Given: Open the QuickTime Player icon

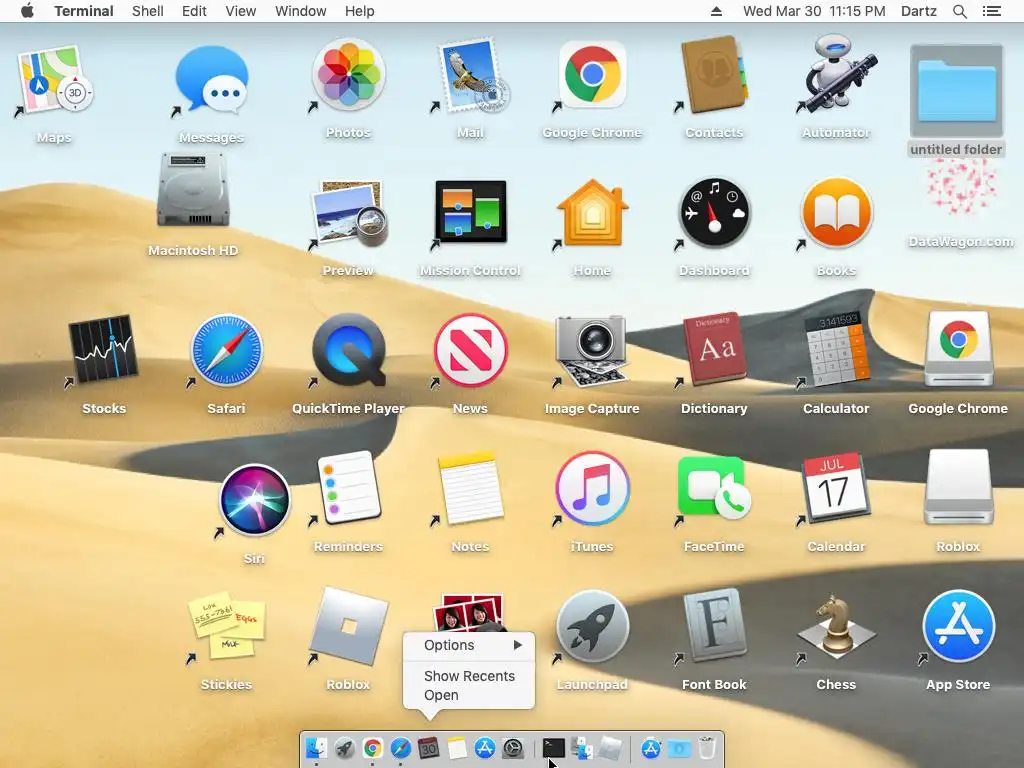Looking at the screenshot, I should [348, 350].
